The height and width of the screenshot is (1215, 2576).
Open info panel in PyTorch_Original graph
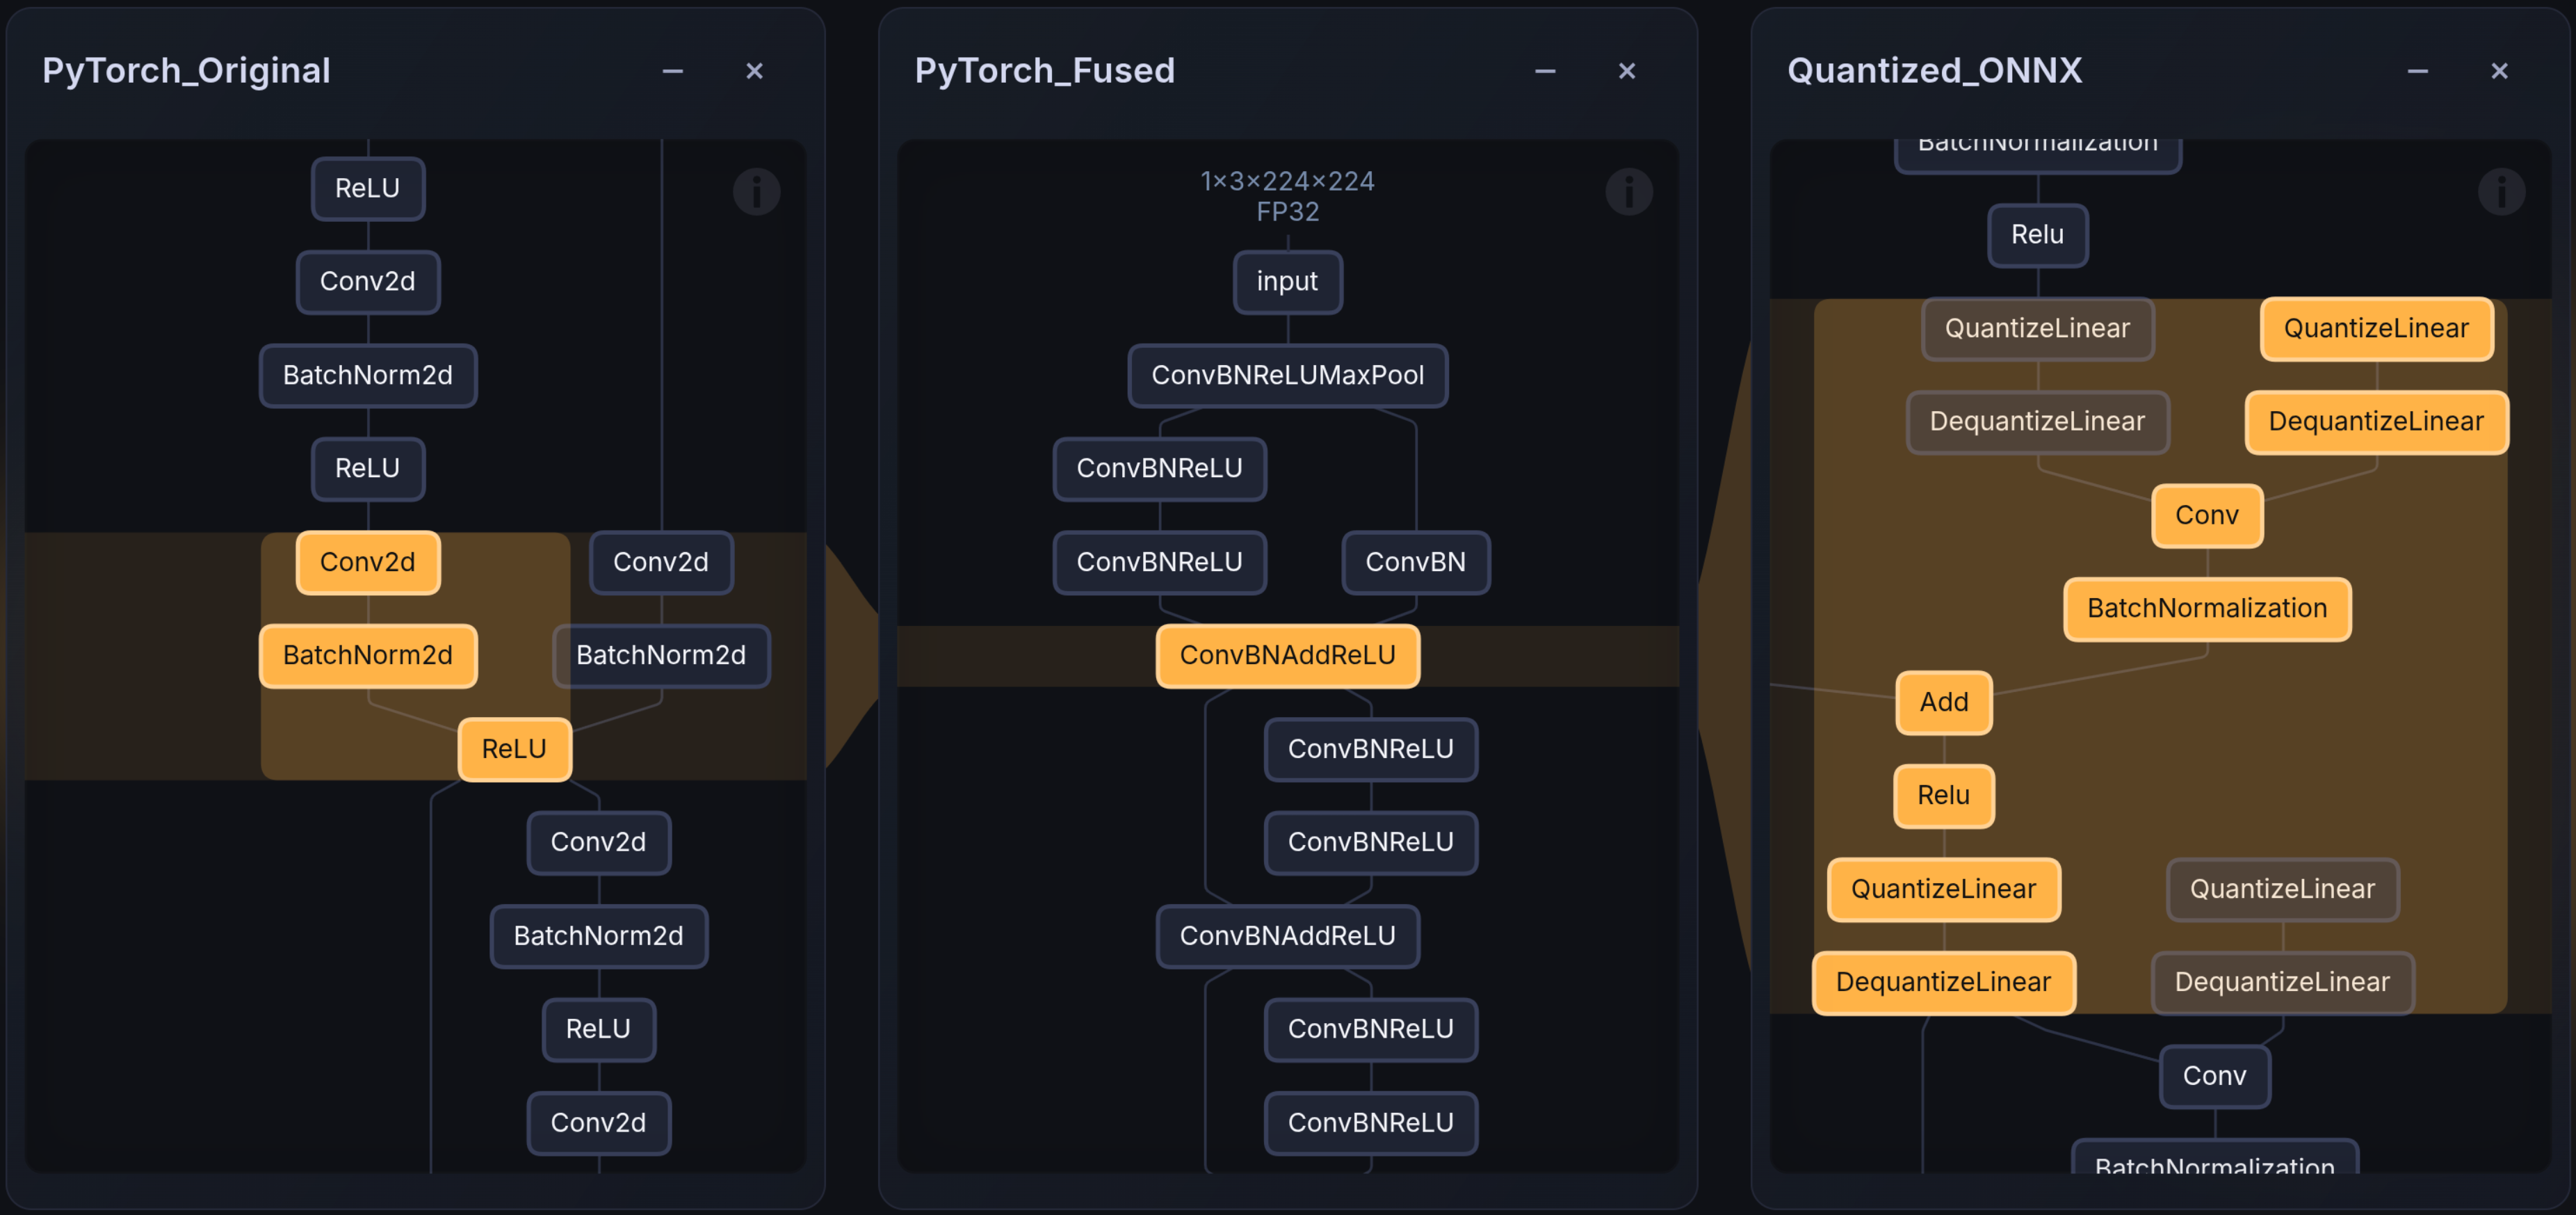pos(757,191)
